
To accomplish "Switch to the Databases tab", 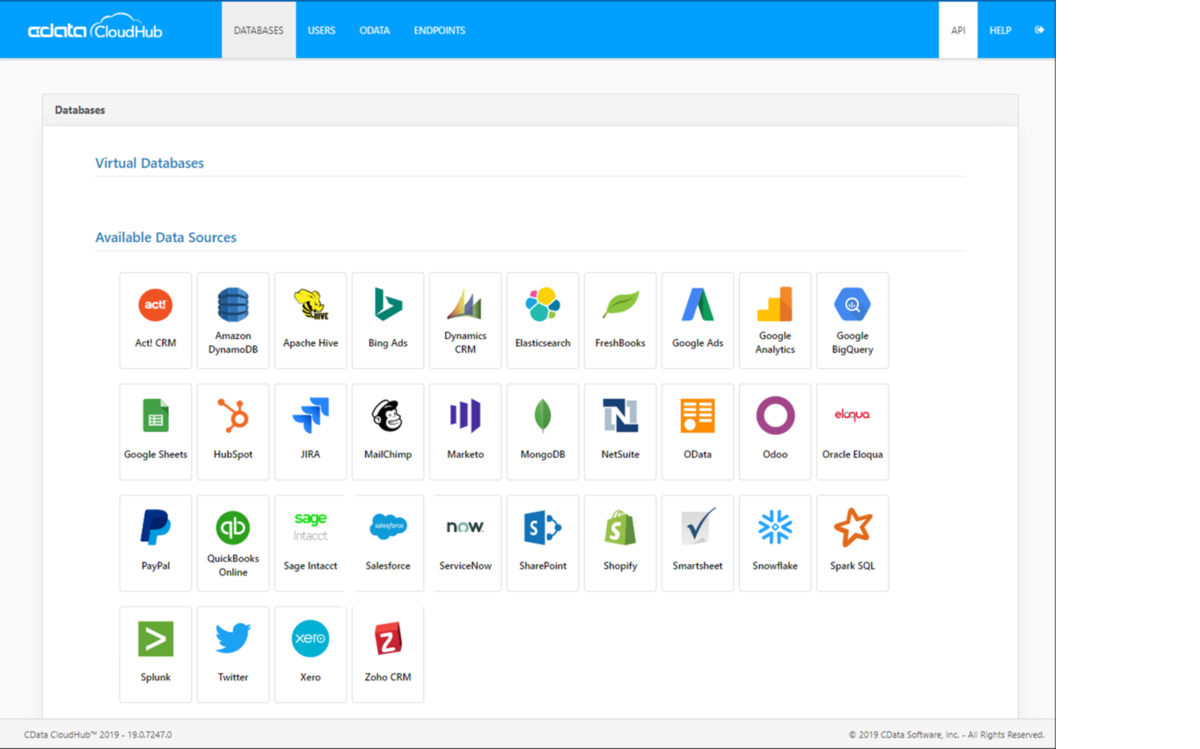I will (x=259, y=30).
